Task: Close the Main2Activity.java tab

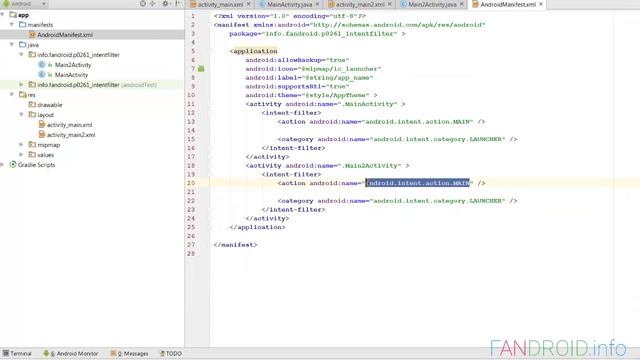Action: coord(462,4)
